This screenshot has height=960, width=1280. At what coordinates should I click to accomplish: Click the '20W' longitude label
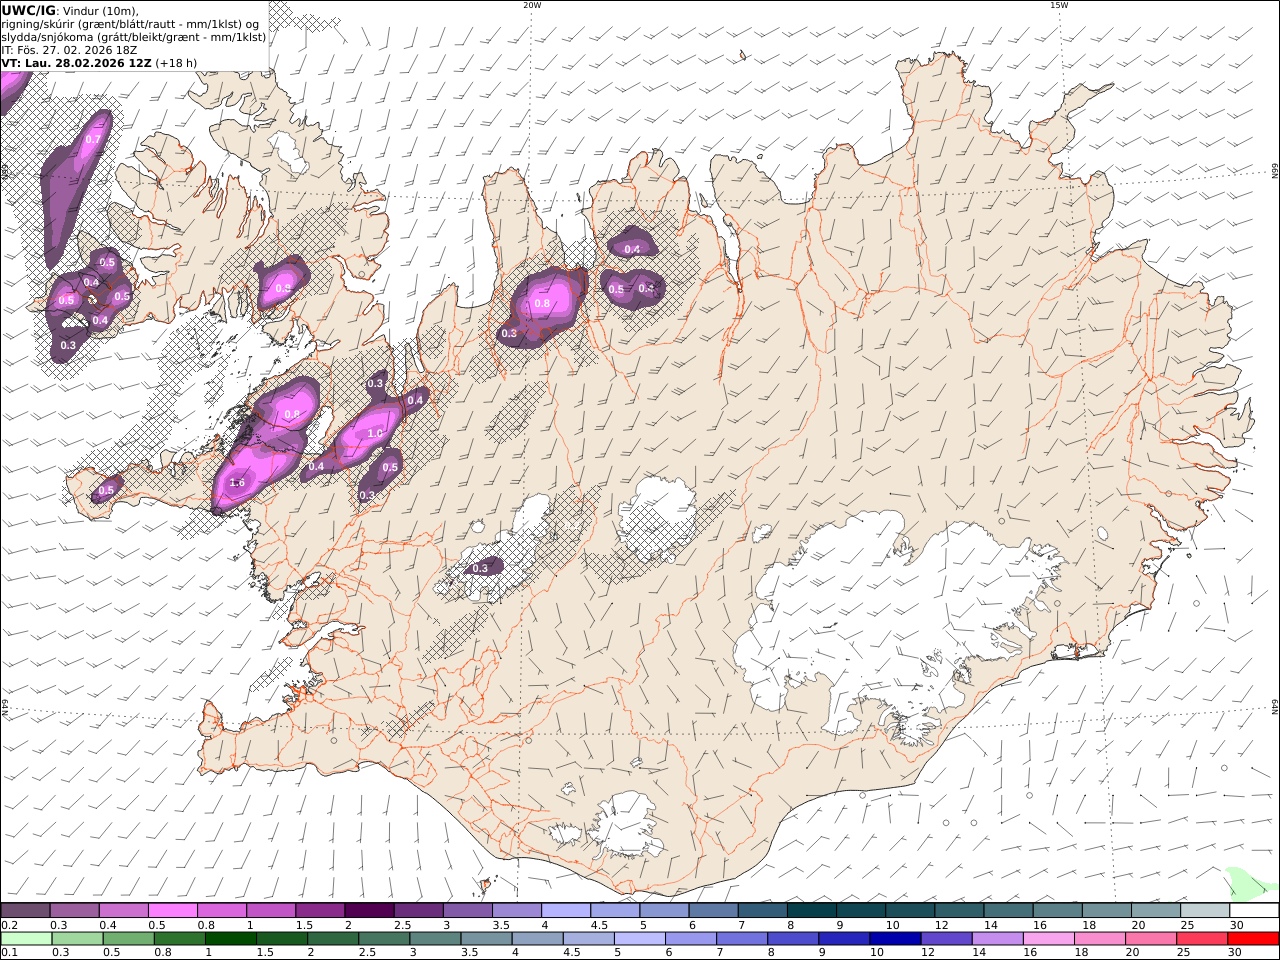click(x=532, y=5)
